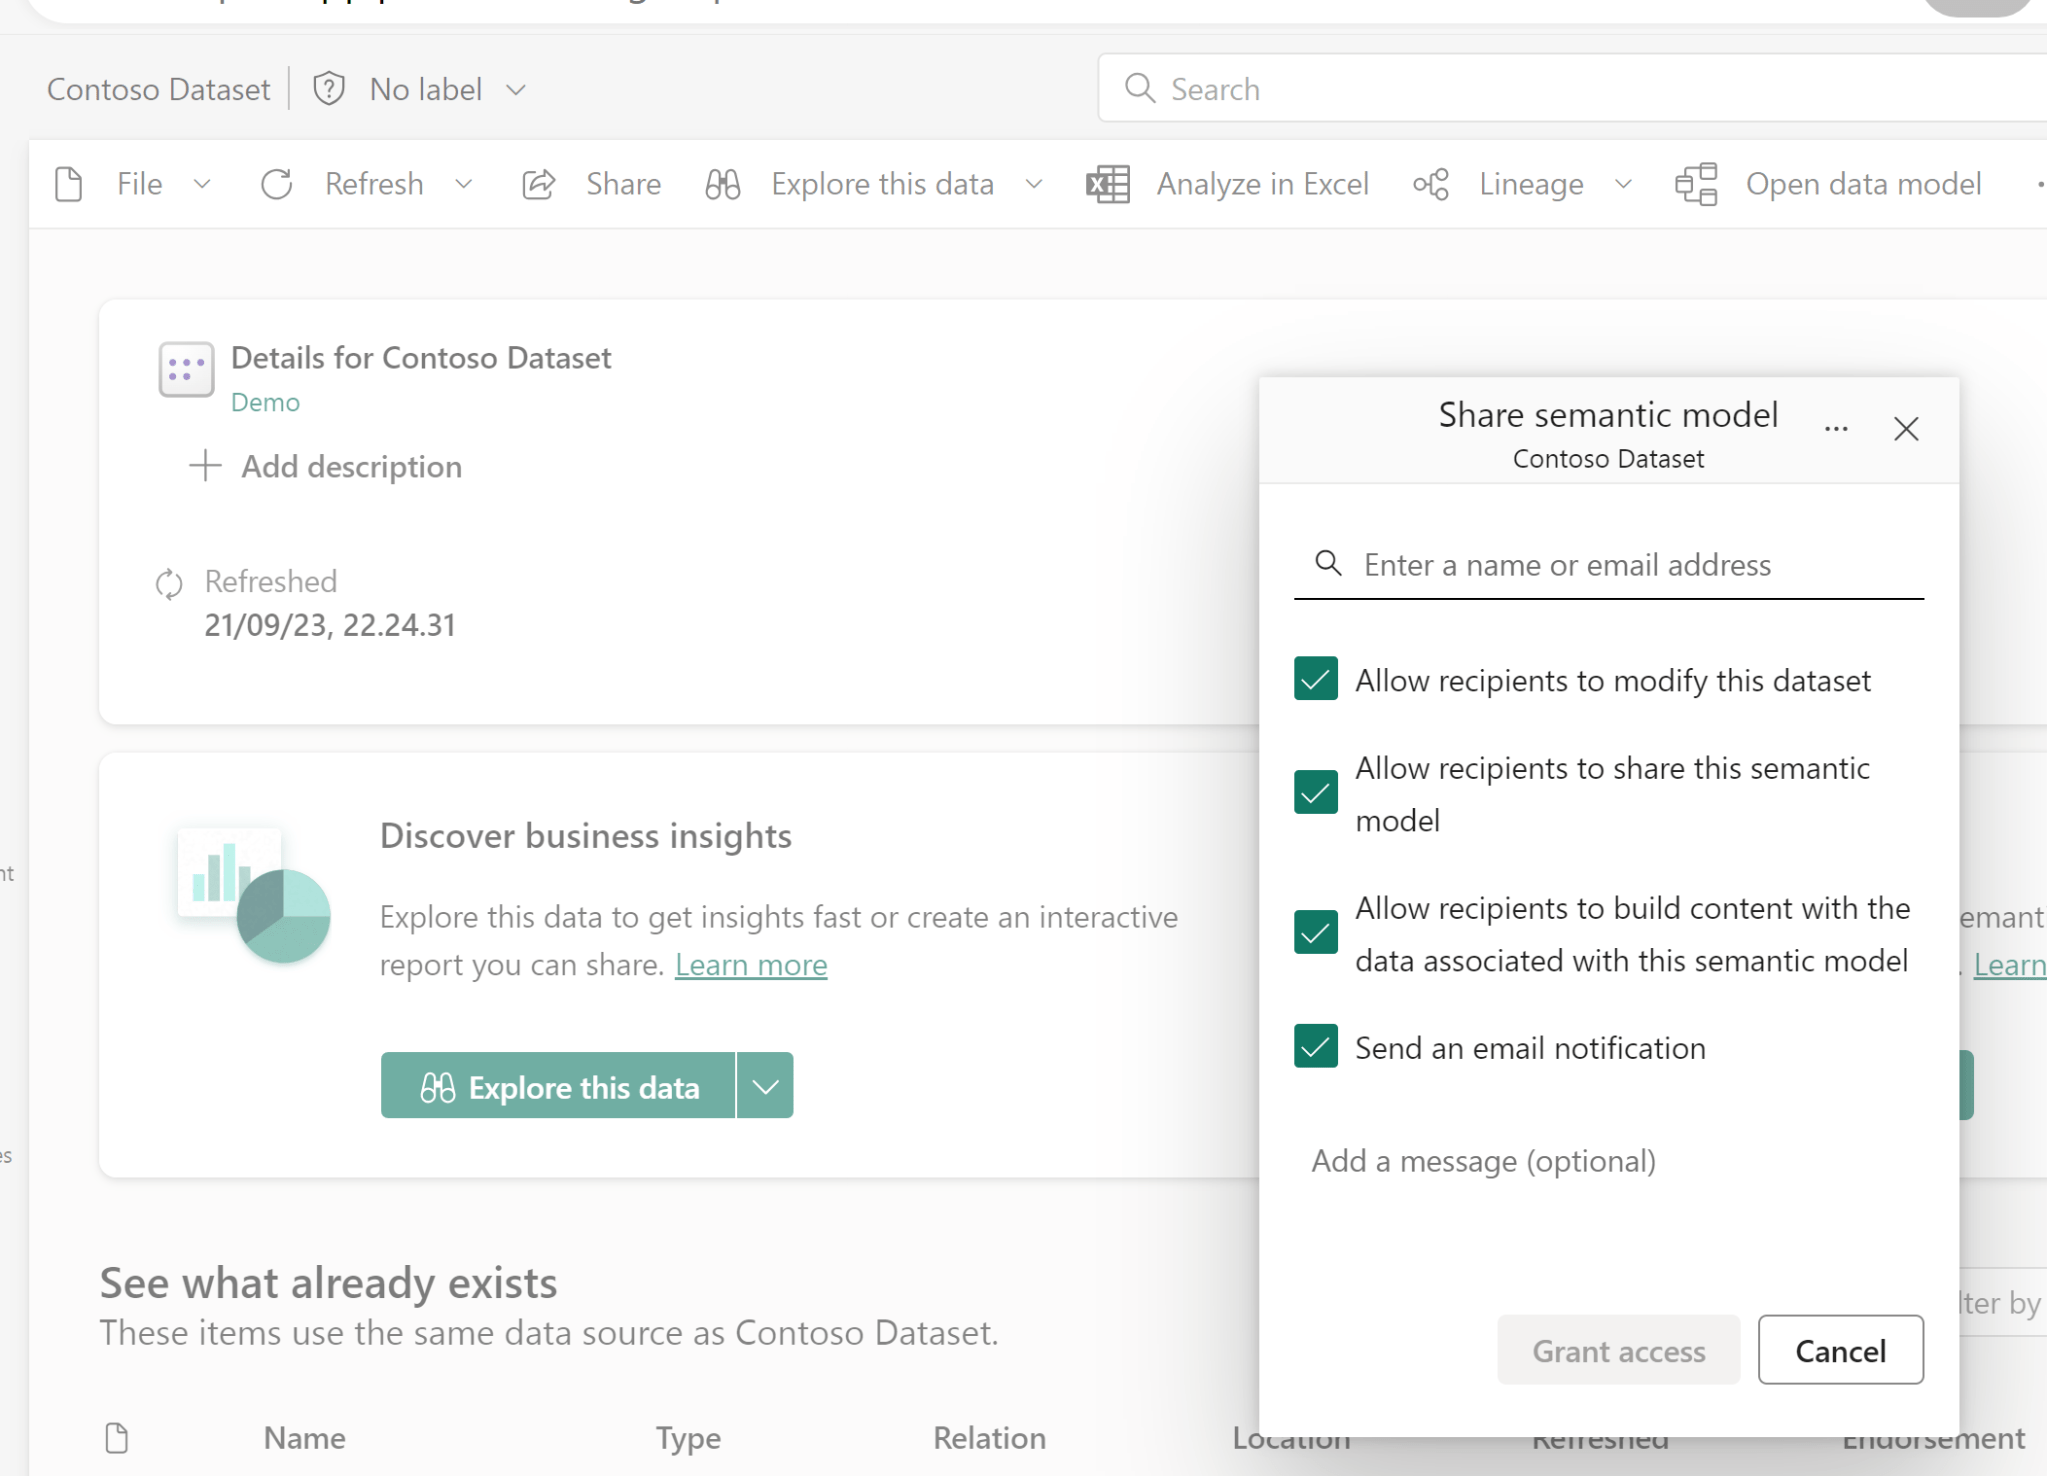
Task: Disable Send an email notification
Action: [1315, 1047]
